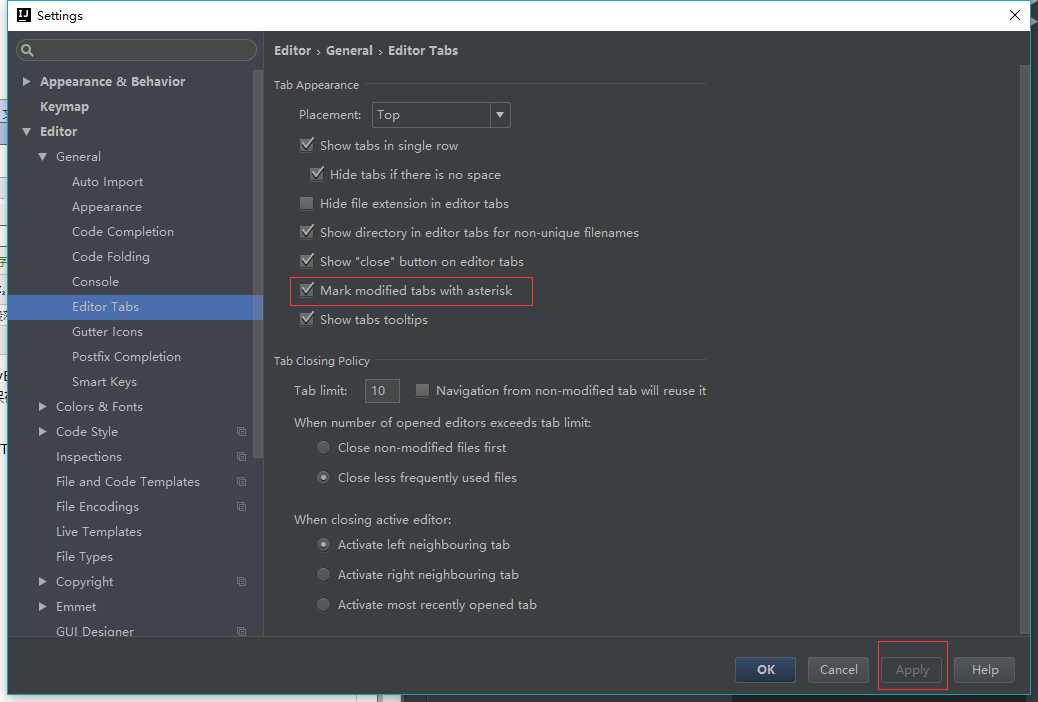Open Code Completion settings
The image size is (1038, 702).
pyautogui.click(x=122, y=232)
